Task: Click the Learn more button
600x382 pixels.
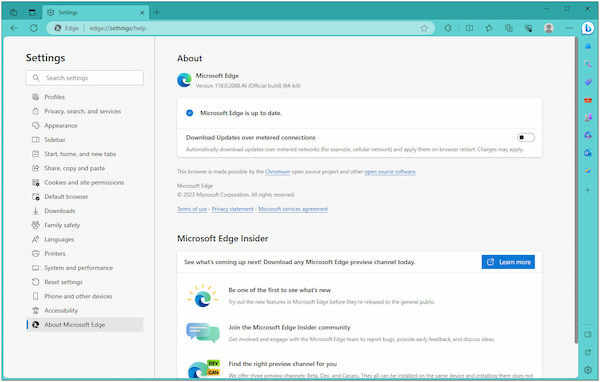Action: click(508, 262)
